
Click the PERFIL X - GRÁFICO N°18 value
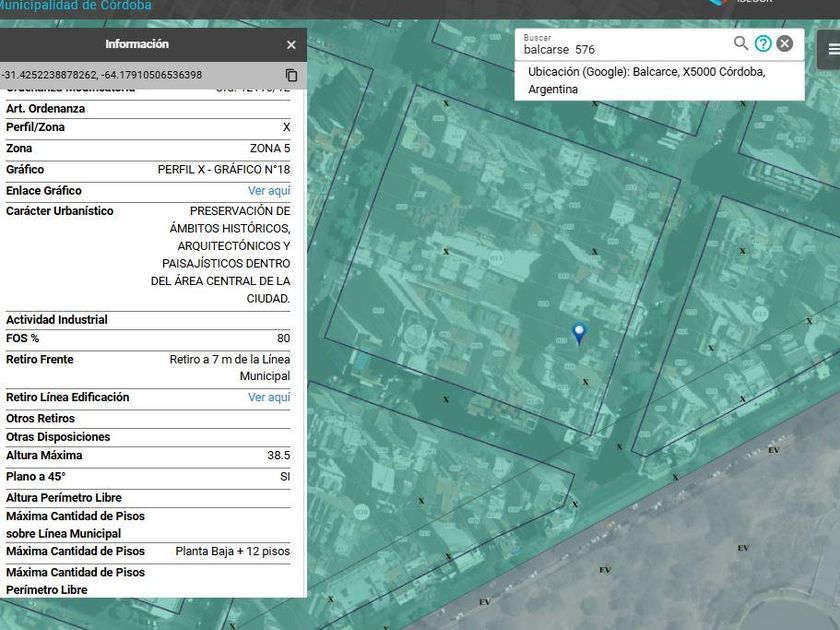click(223, 170)
